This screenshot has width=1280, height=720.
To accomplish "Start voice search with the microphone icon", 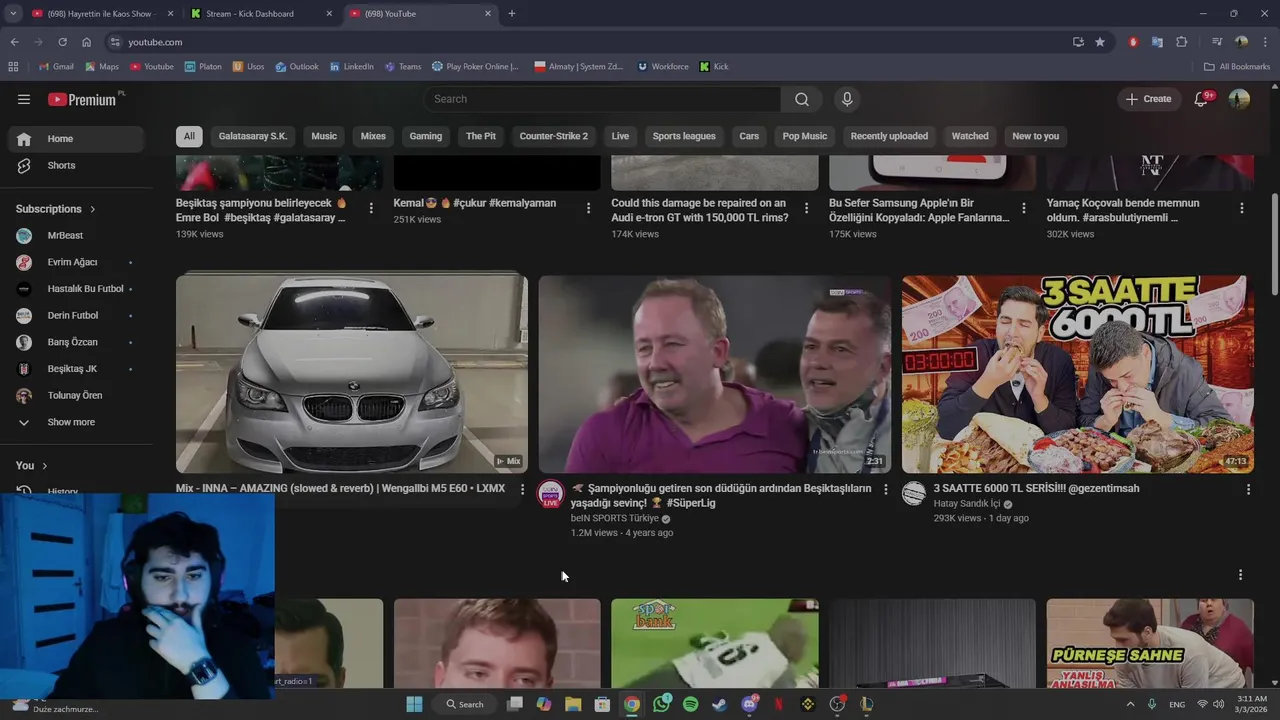I will [847, 99].
